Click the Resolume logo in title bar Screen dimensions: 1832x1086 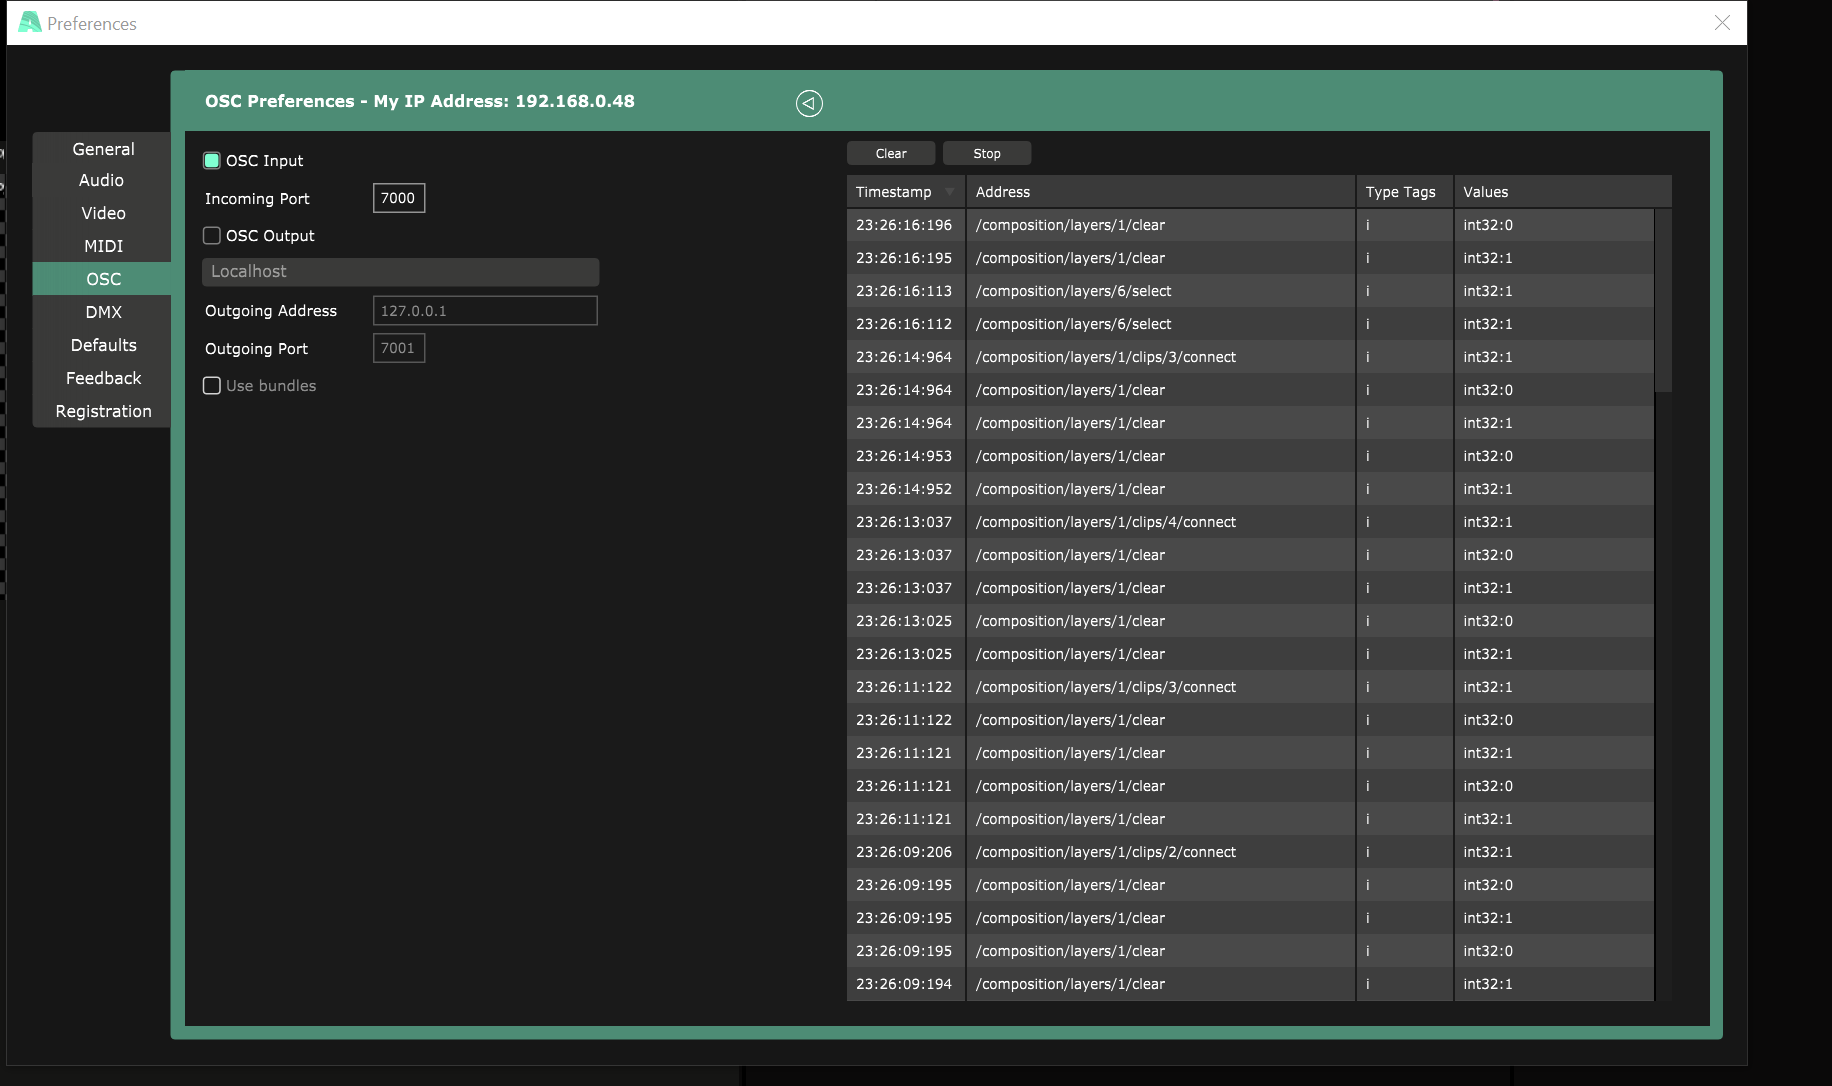click(x=30, y=22)
